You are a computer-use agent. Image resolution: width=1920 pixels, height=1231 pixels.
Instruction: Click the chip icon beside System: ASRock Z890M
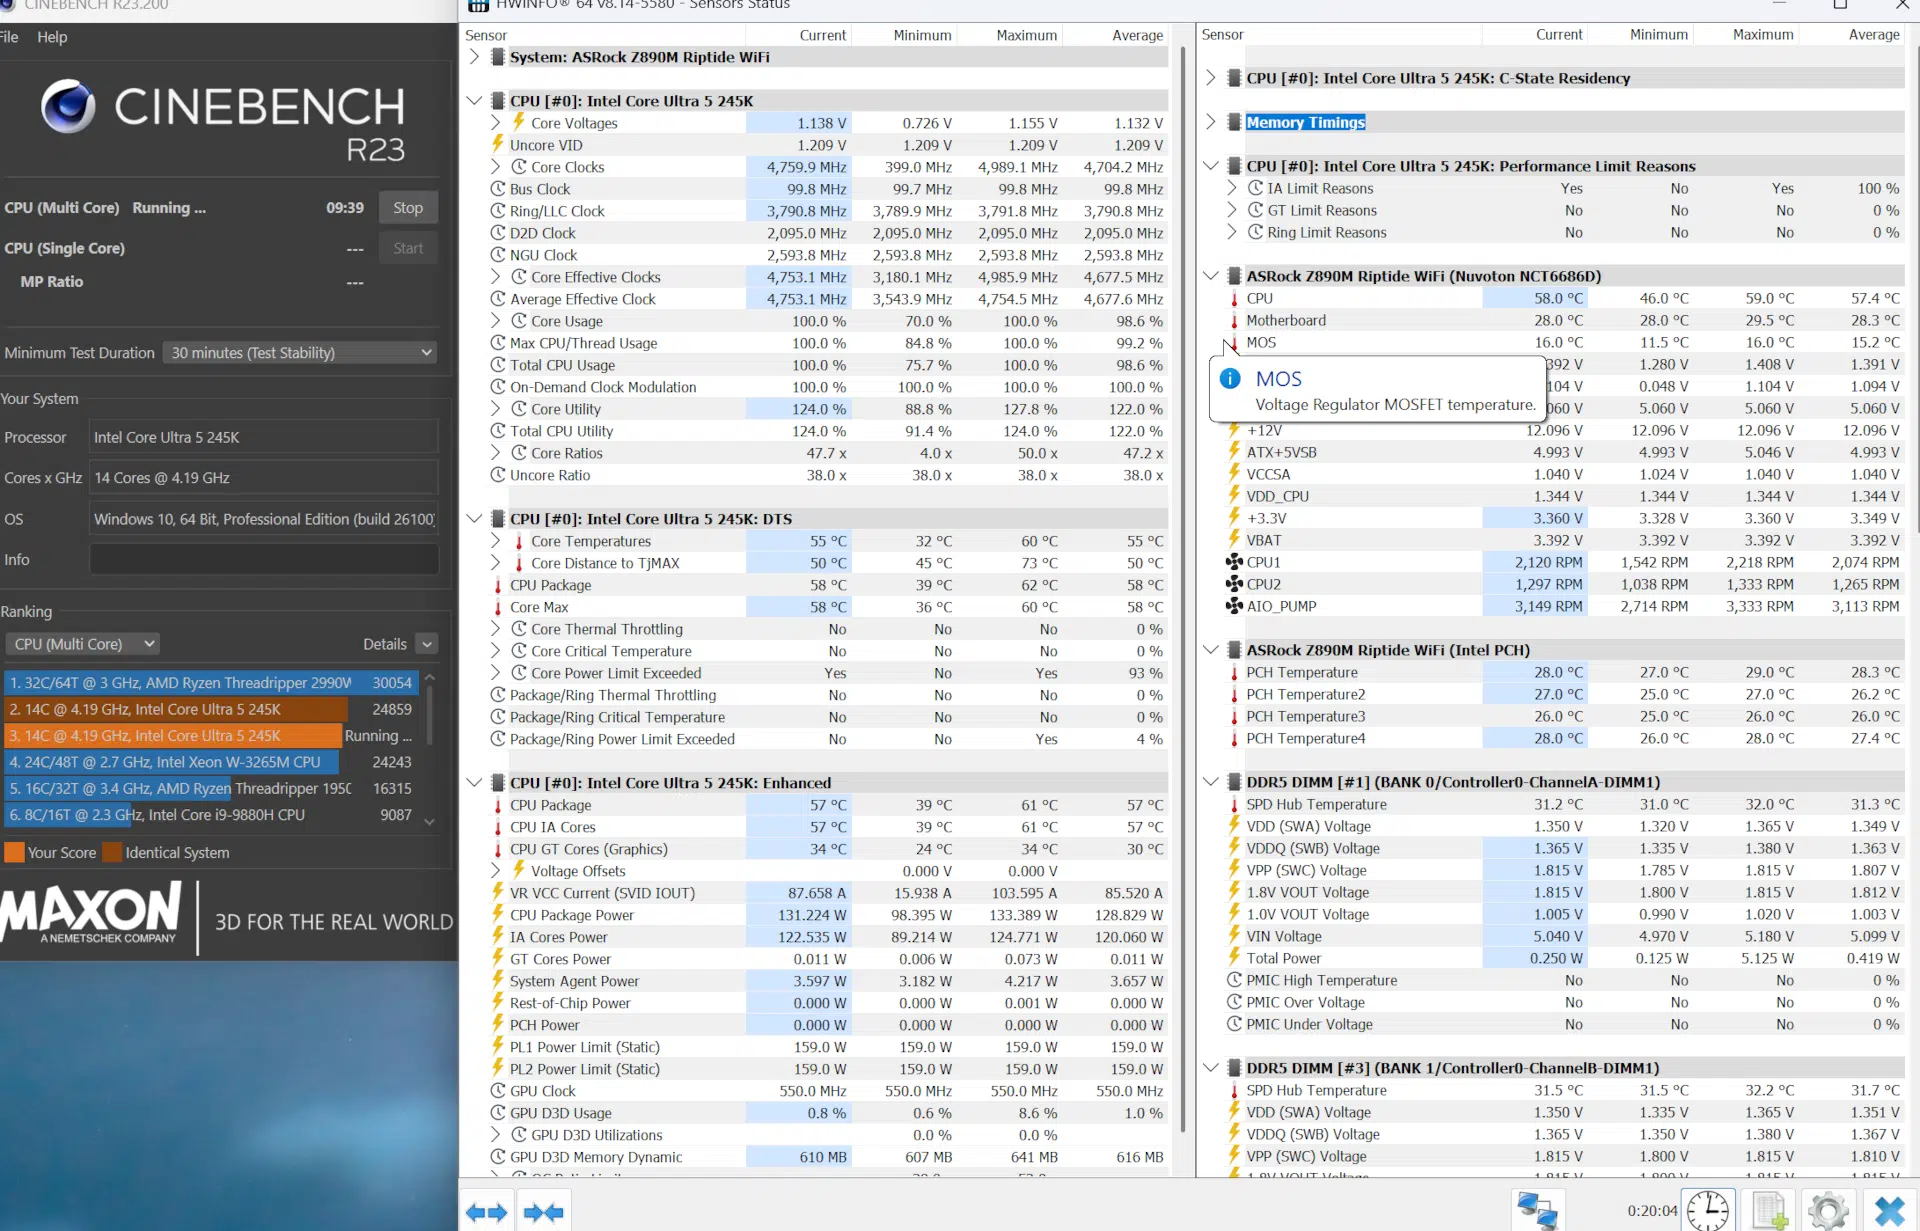(497, 57)
